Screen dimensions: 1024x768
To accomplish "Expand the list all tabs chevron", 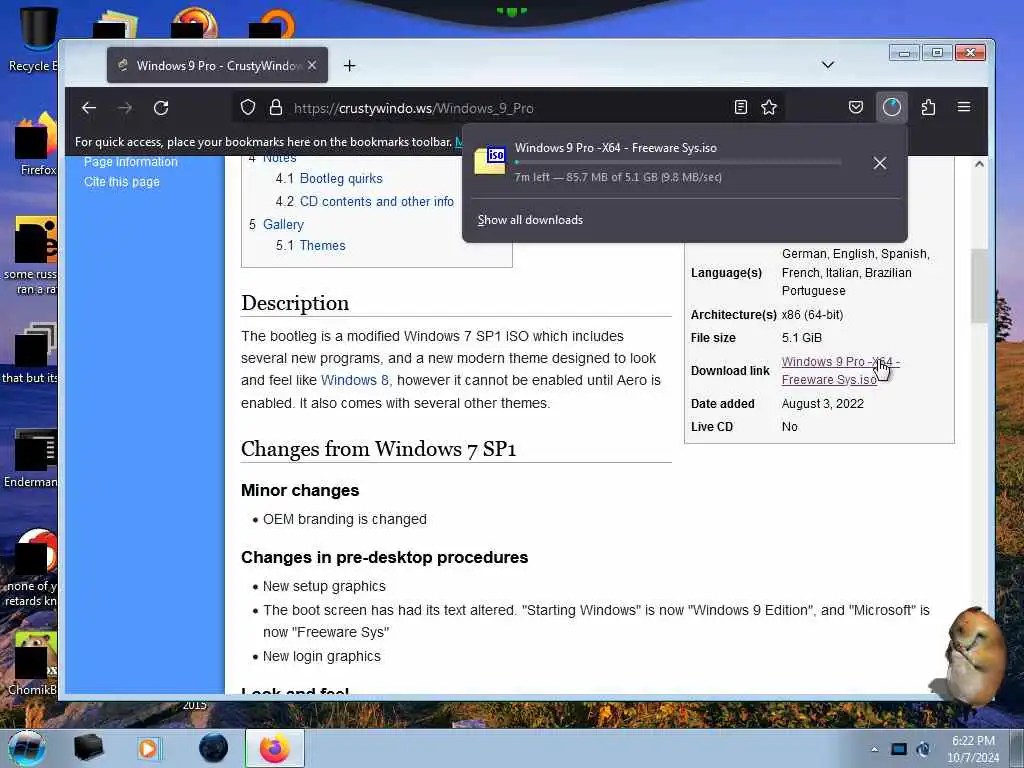I will pyautogui.click(x=827, y=65).
